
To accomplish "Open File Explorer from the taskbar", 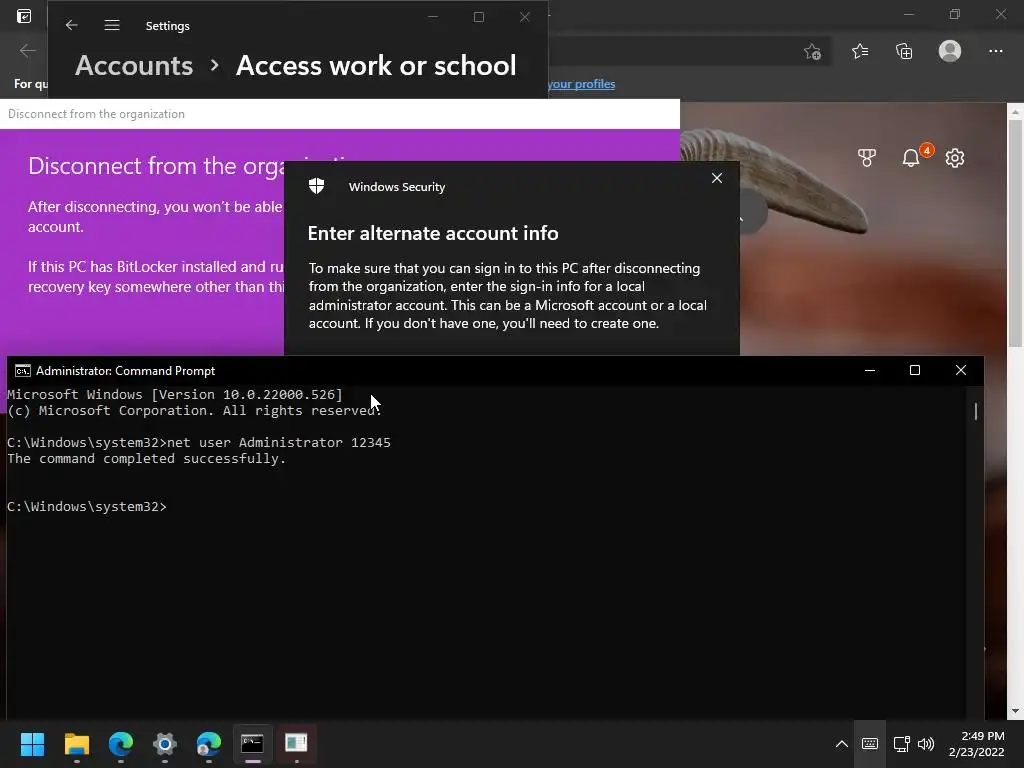I will (x=76, y=744).
